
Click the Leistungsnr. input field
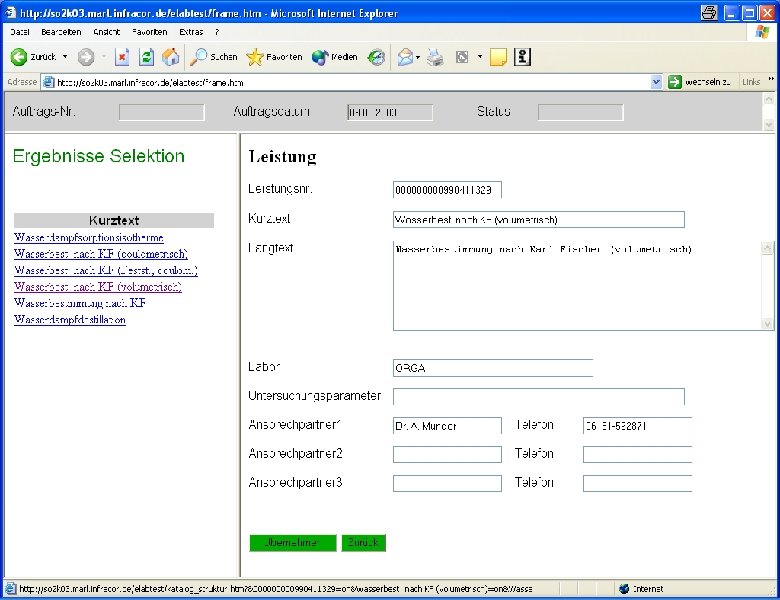(x=447, y=190)
